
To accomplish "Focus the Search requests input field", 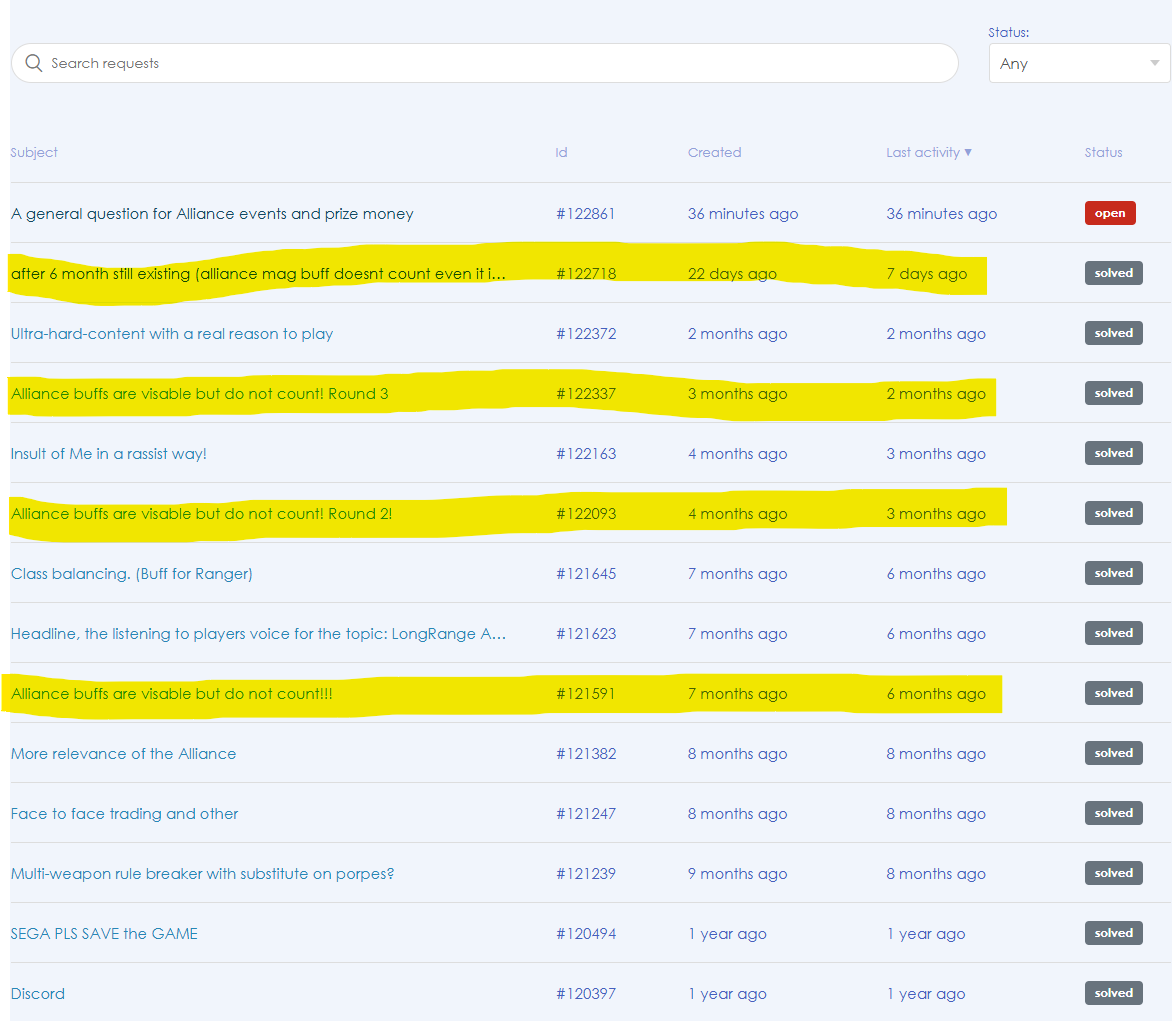I will [x=484, y=63].
